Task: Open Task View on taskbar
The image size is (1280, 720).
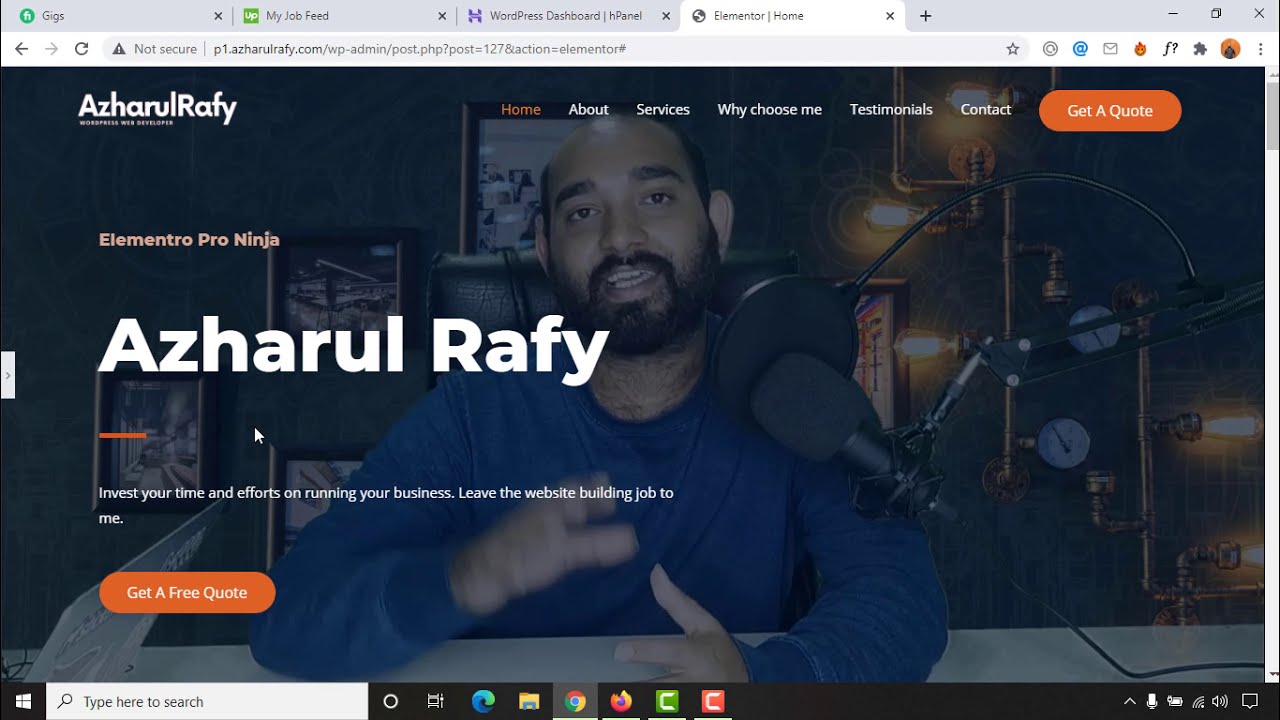Action: pos(436,701)
